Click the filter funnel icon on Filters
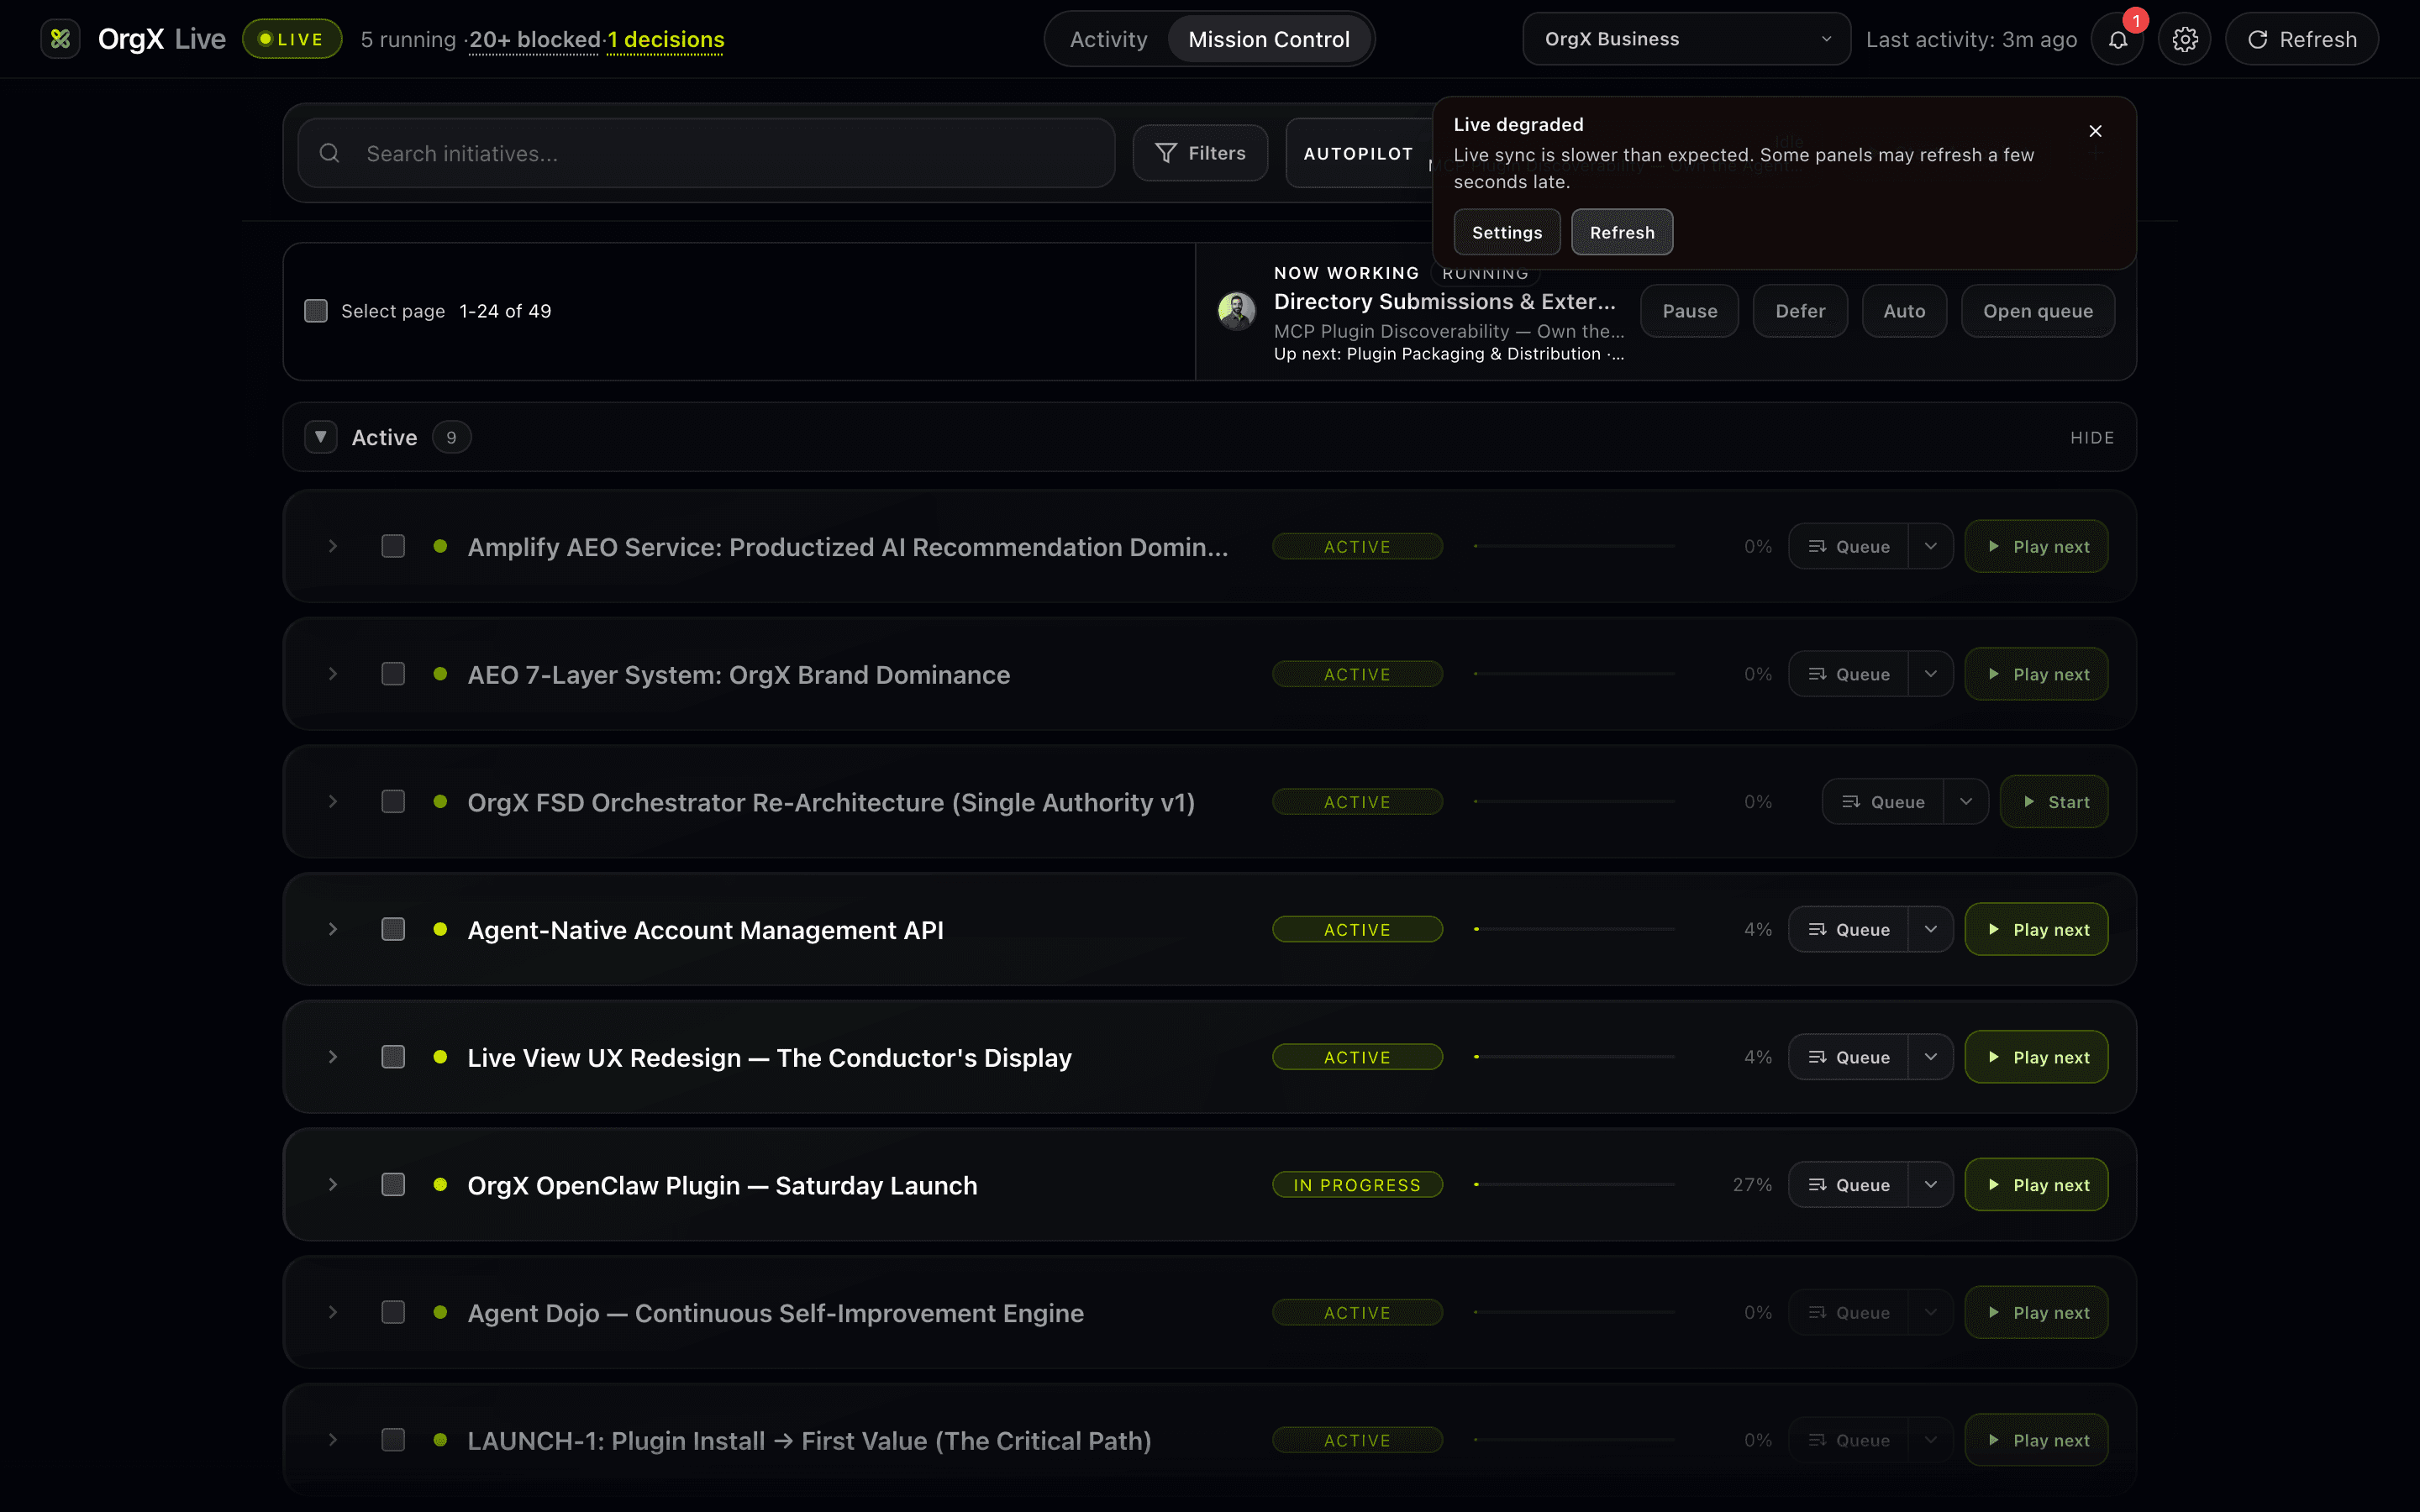Image resolution: width=2420 pixels, height=1512 pixels. (1167, 152)
